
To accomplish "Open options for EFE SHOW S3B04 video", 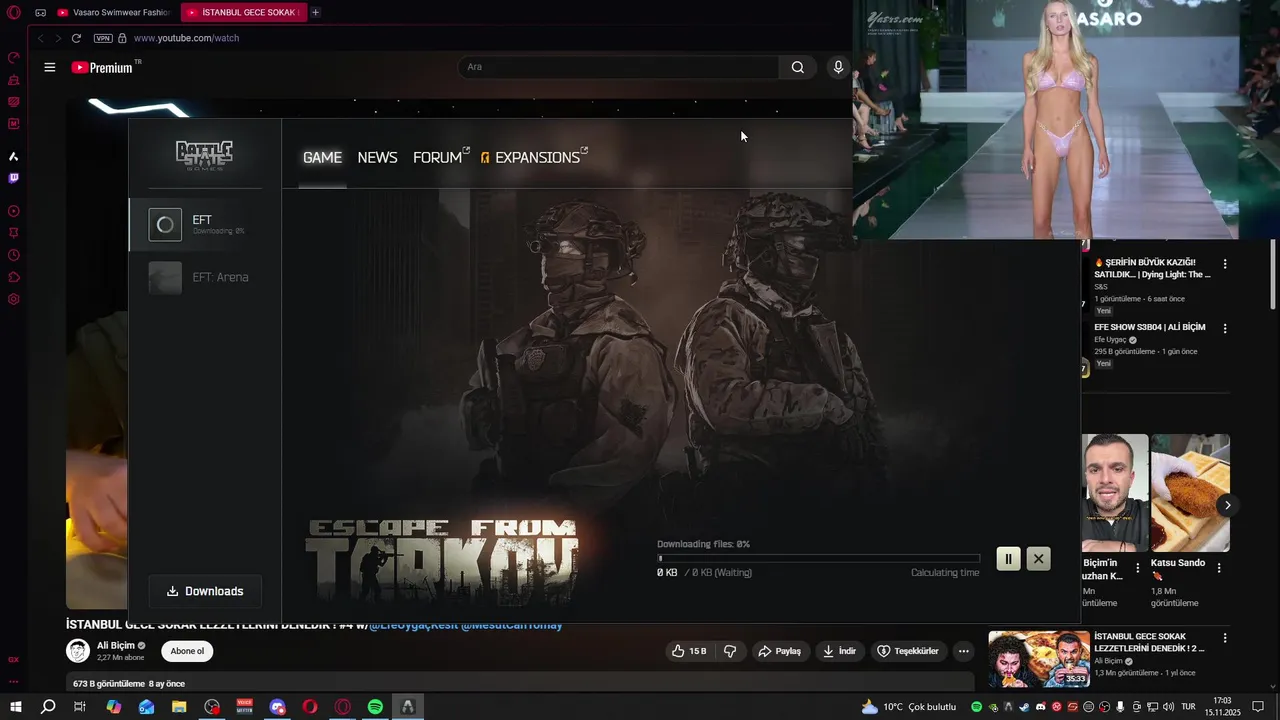I will [x=1225, y=328].
